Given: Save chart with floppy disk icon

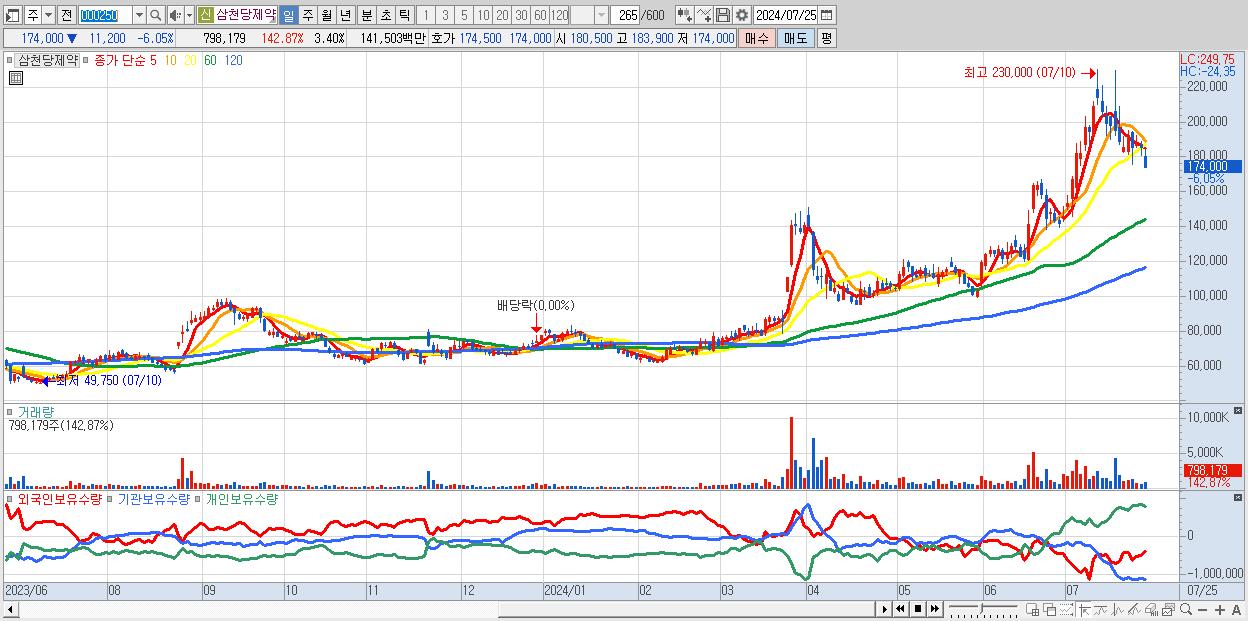Looking at the screenshot, I should pyautogui.click(x=722, y=15).
